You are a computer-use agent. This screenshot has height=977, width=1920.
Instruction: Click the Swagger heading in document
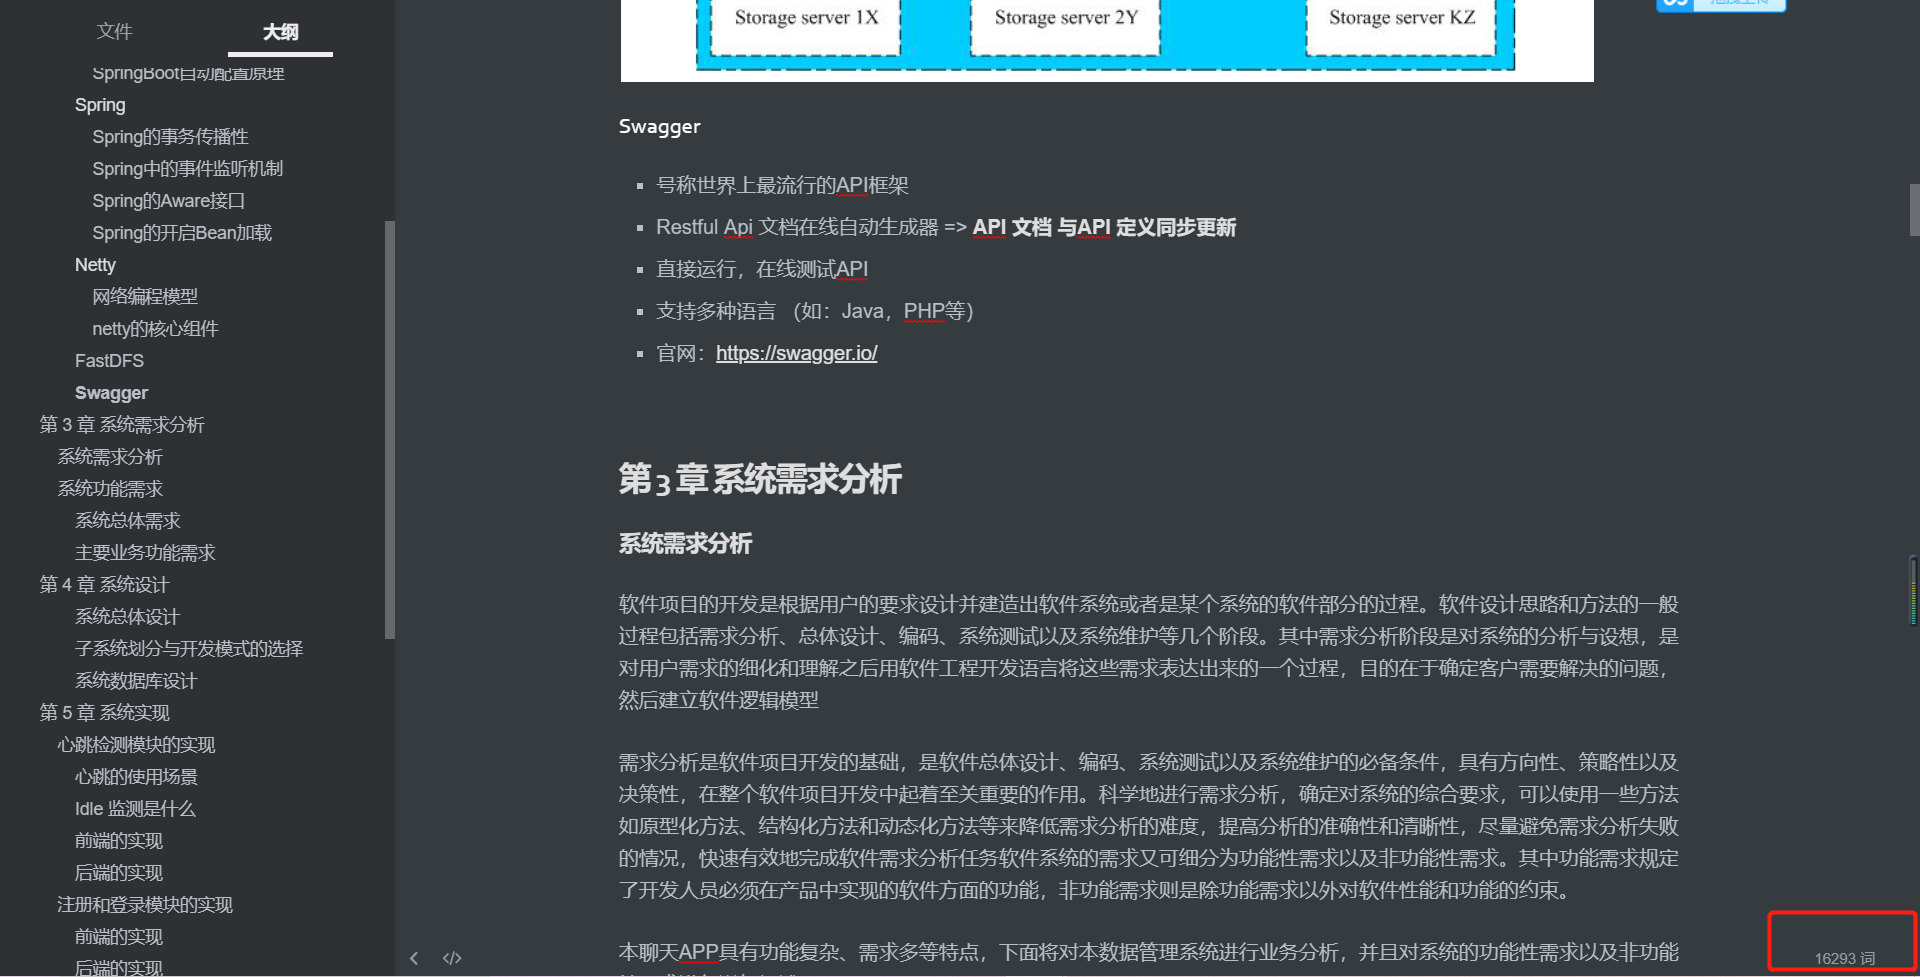pyautogui.click(x=659, y=127)
